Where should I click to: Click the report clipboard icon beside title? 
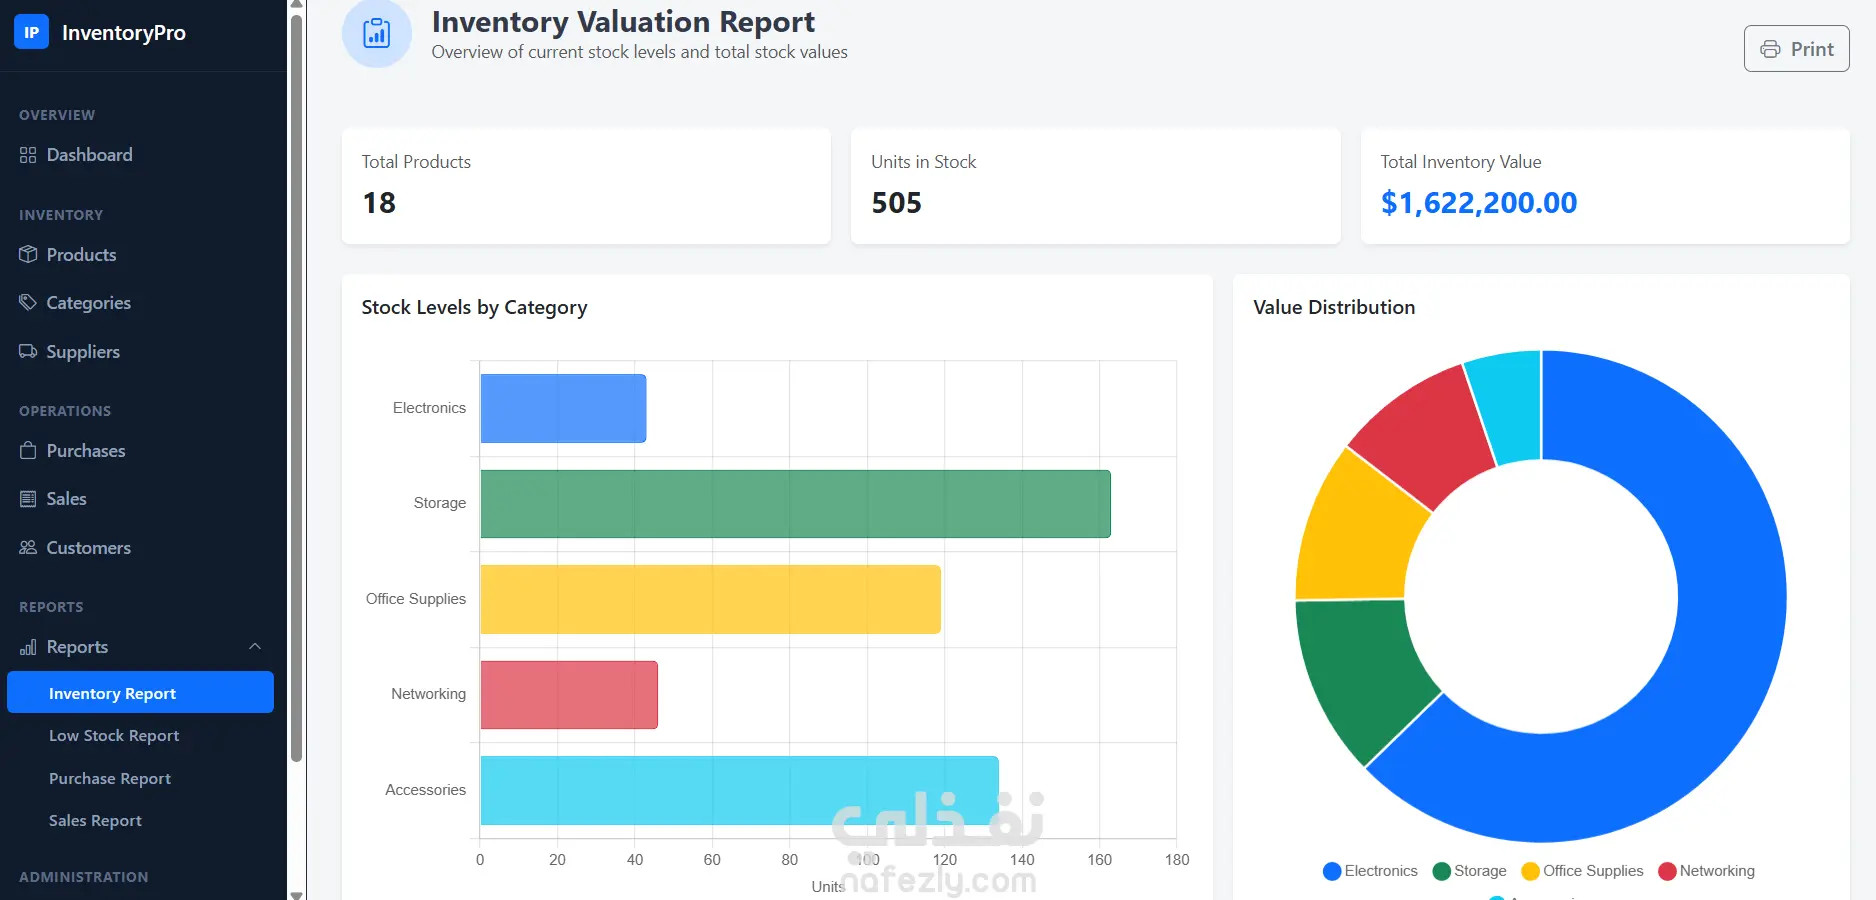pos(377,33)
